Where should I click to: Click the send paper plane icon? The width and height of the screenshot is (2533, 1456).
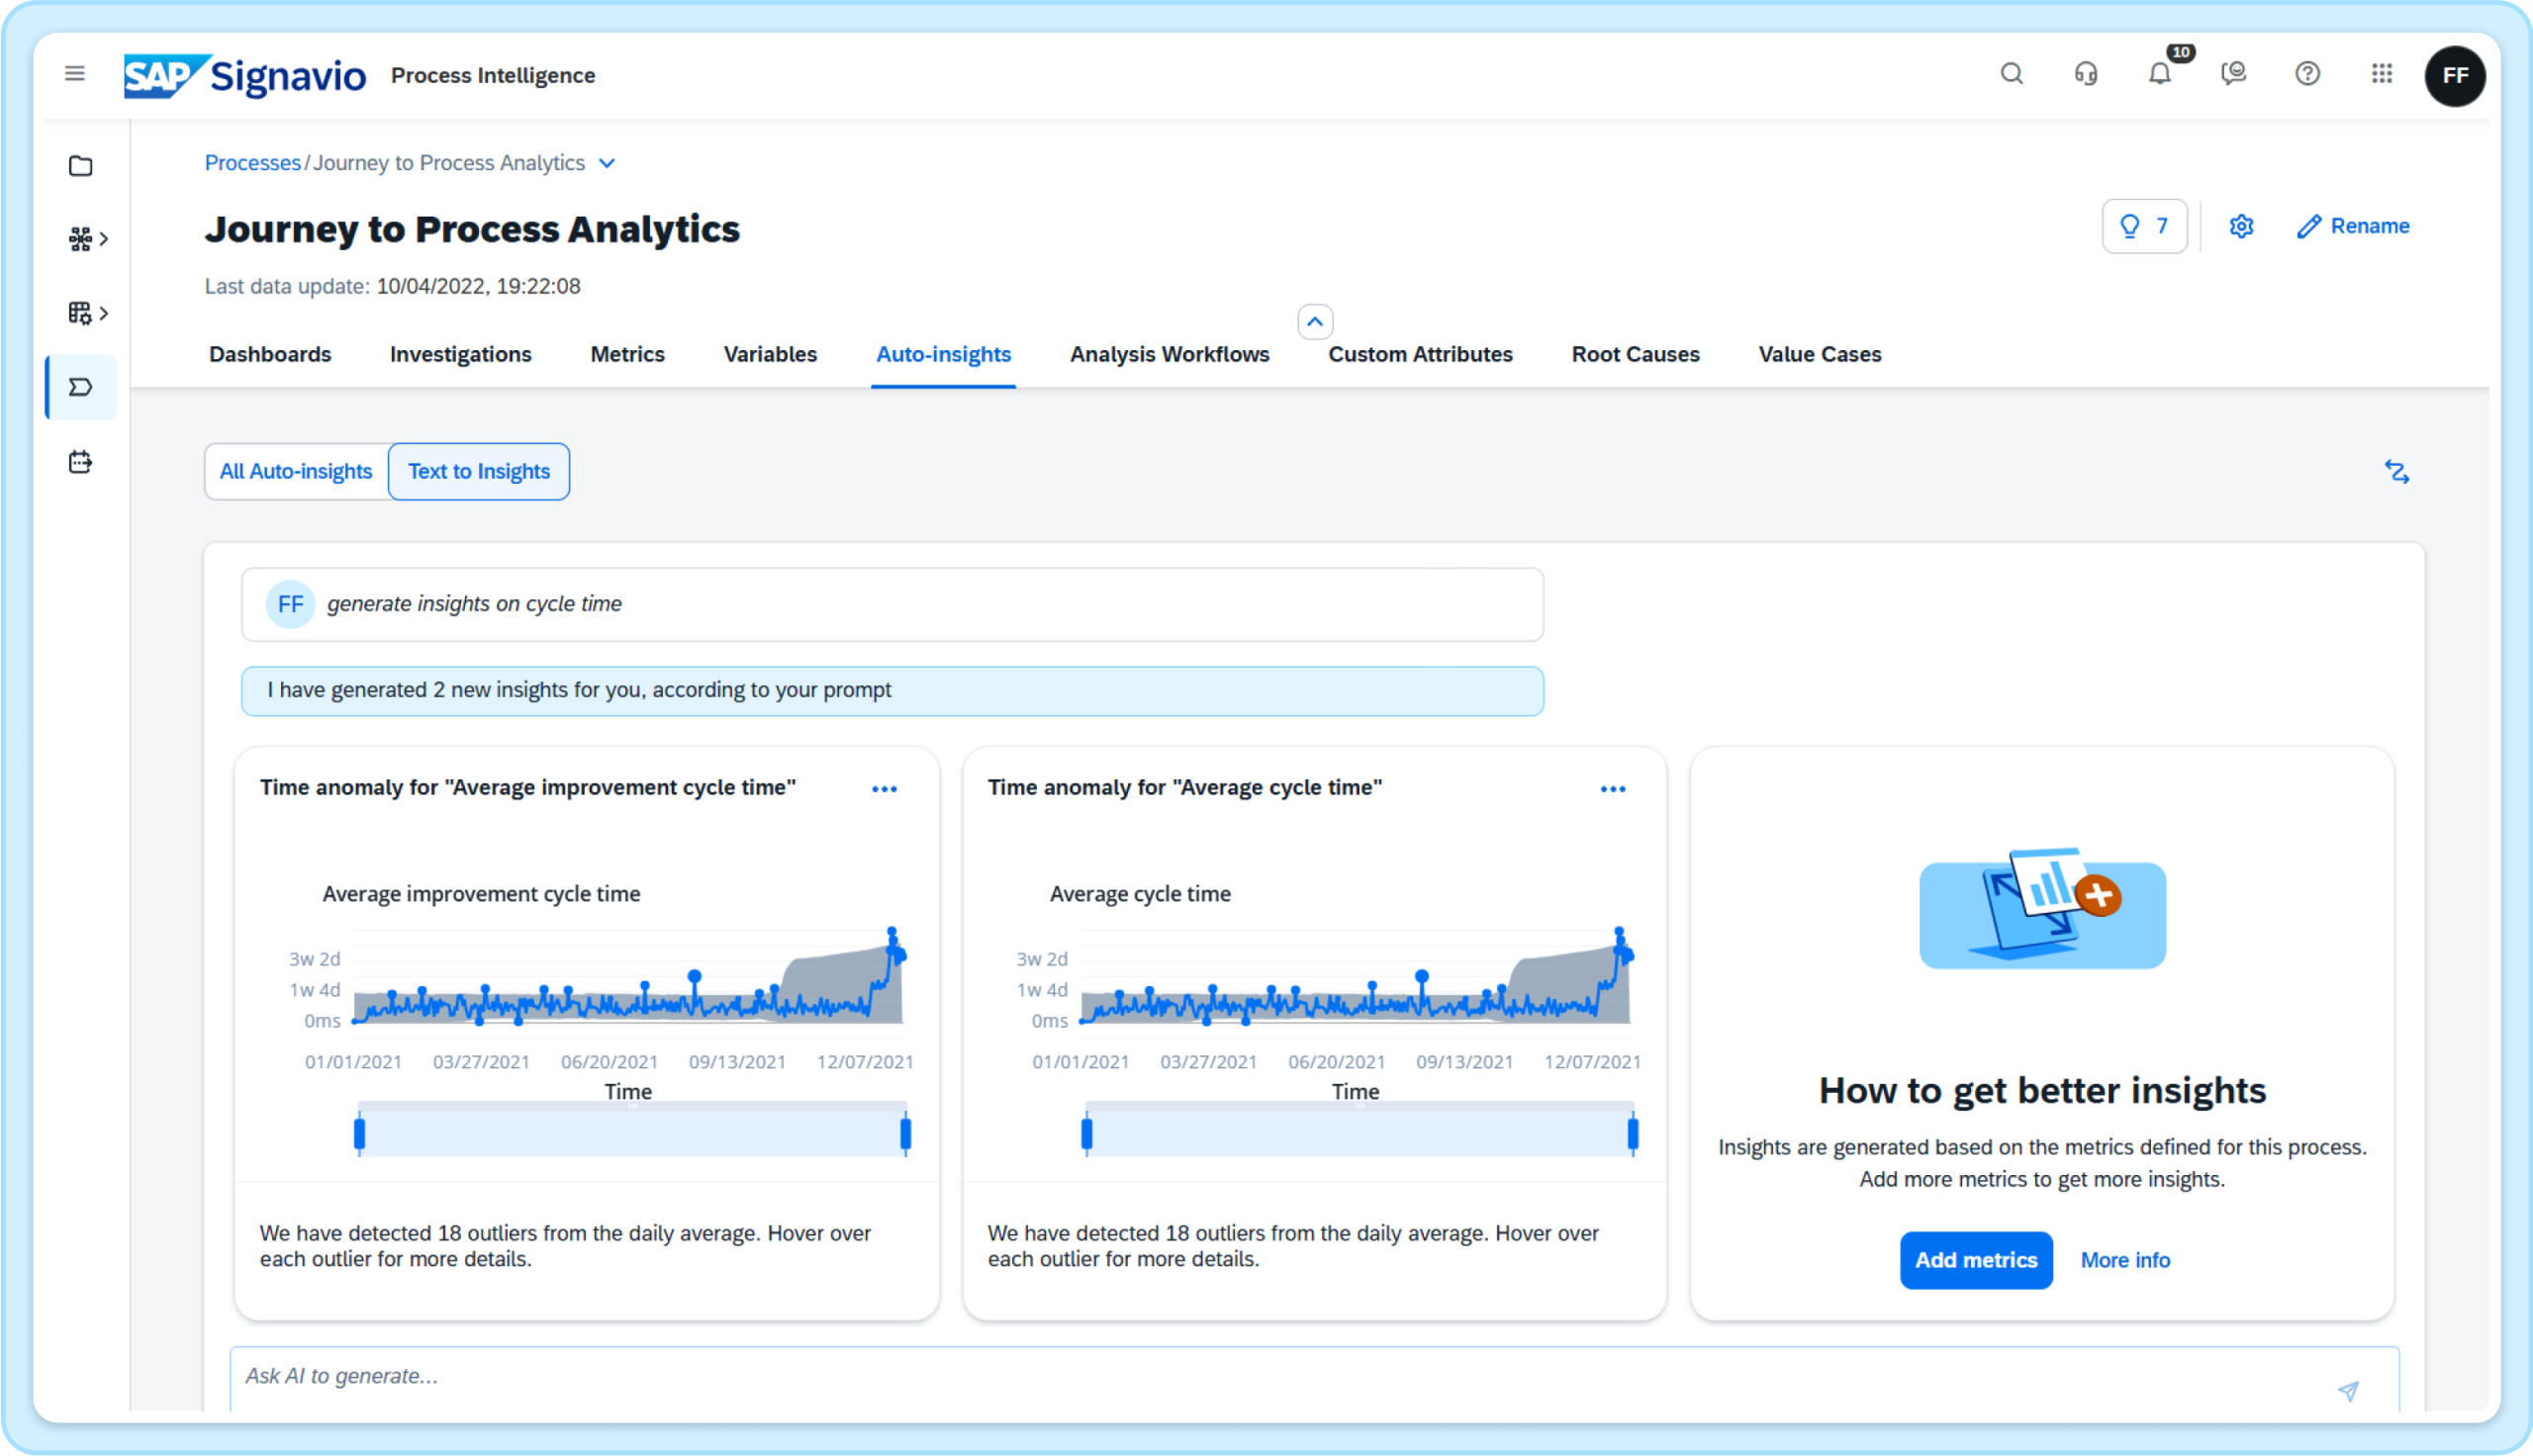tap(2348, 1390)
